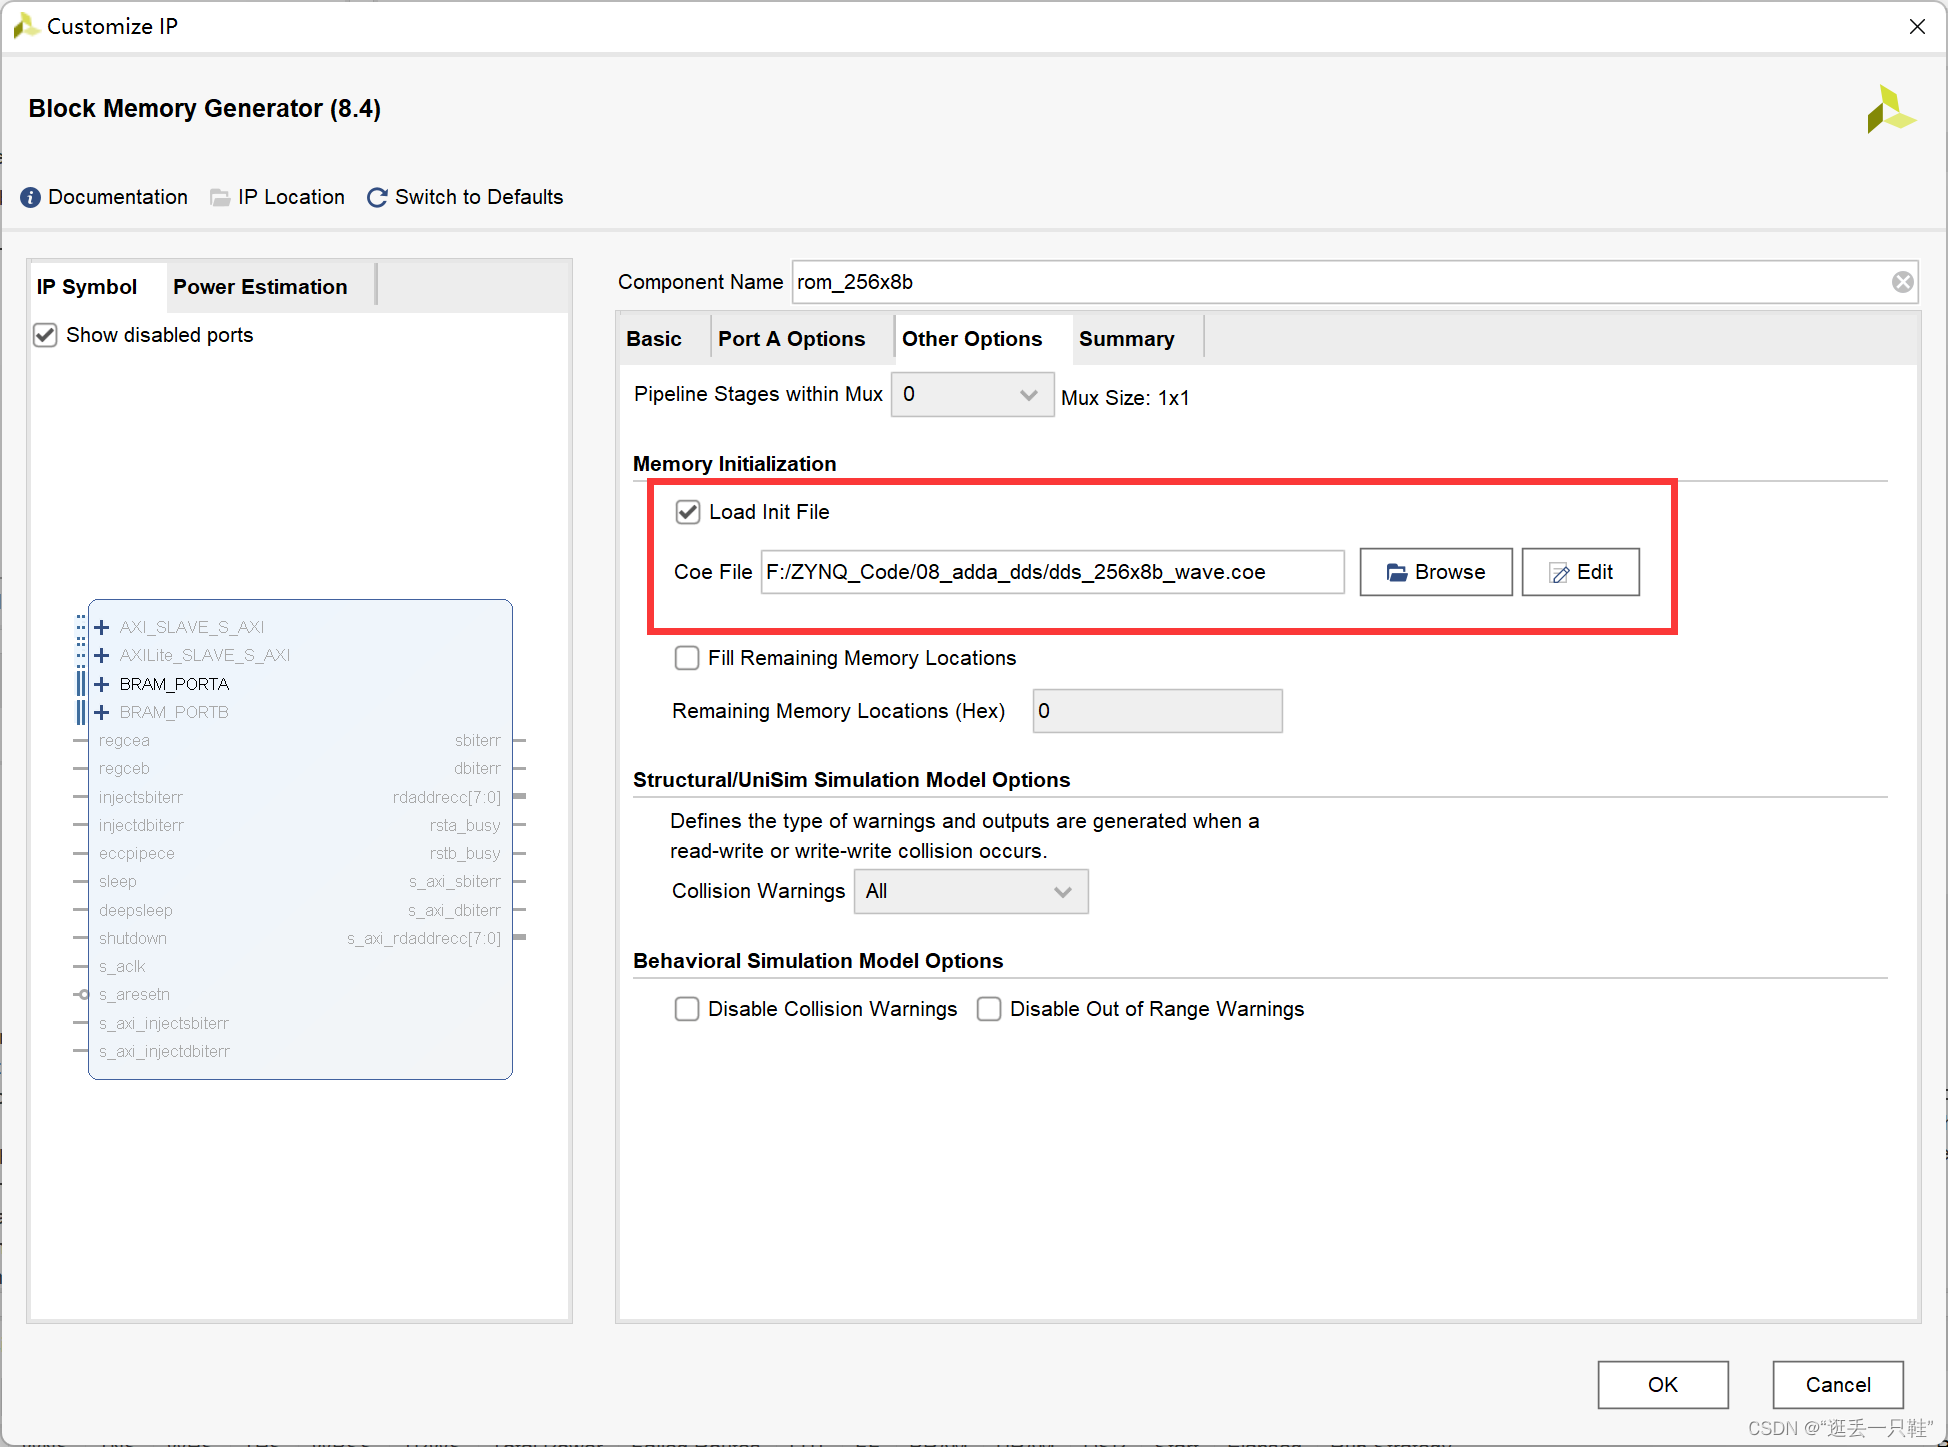Click the Documentation info icon
The height and width of the screenshot is (1447, 1948).
coord(31,197)
